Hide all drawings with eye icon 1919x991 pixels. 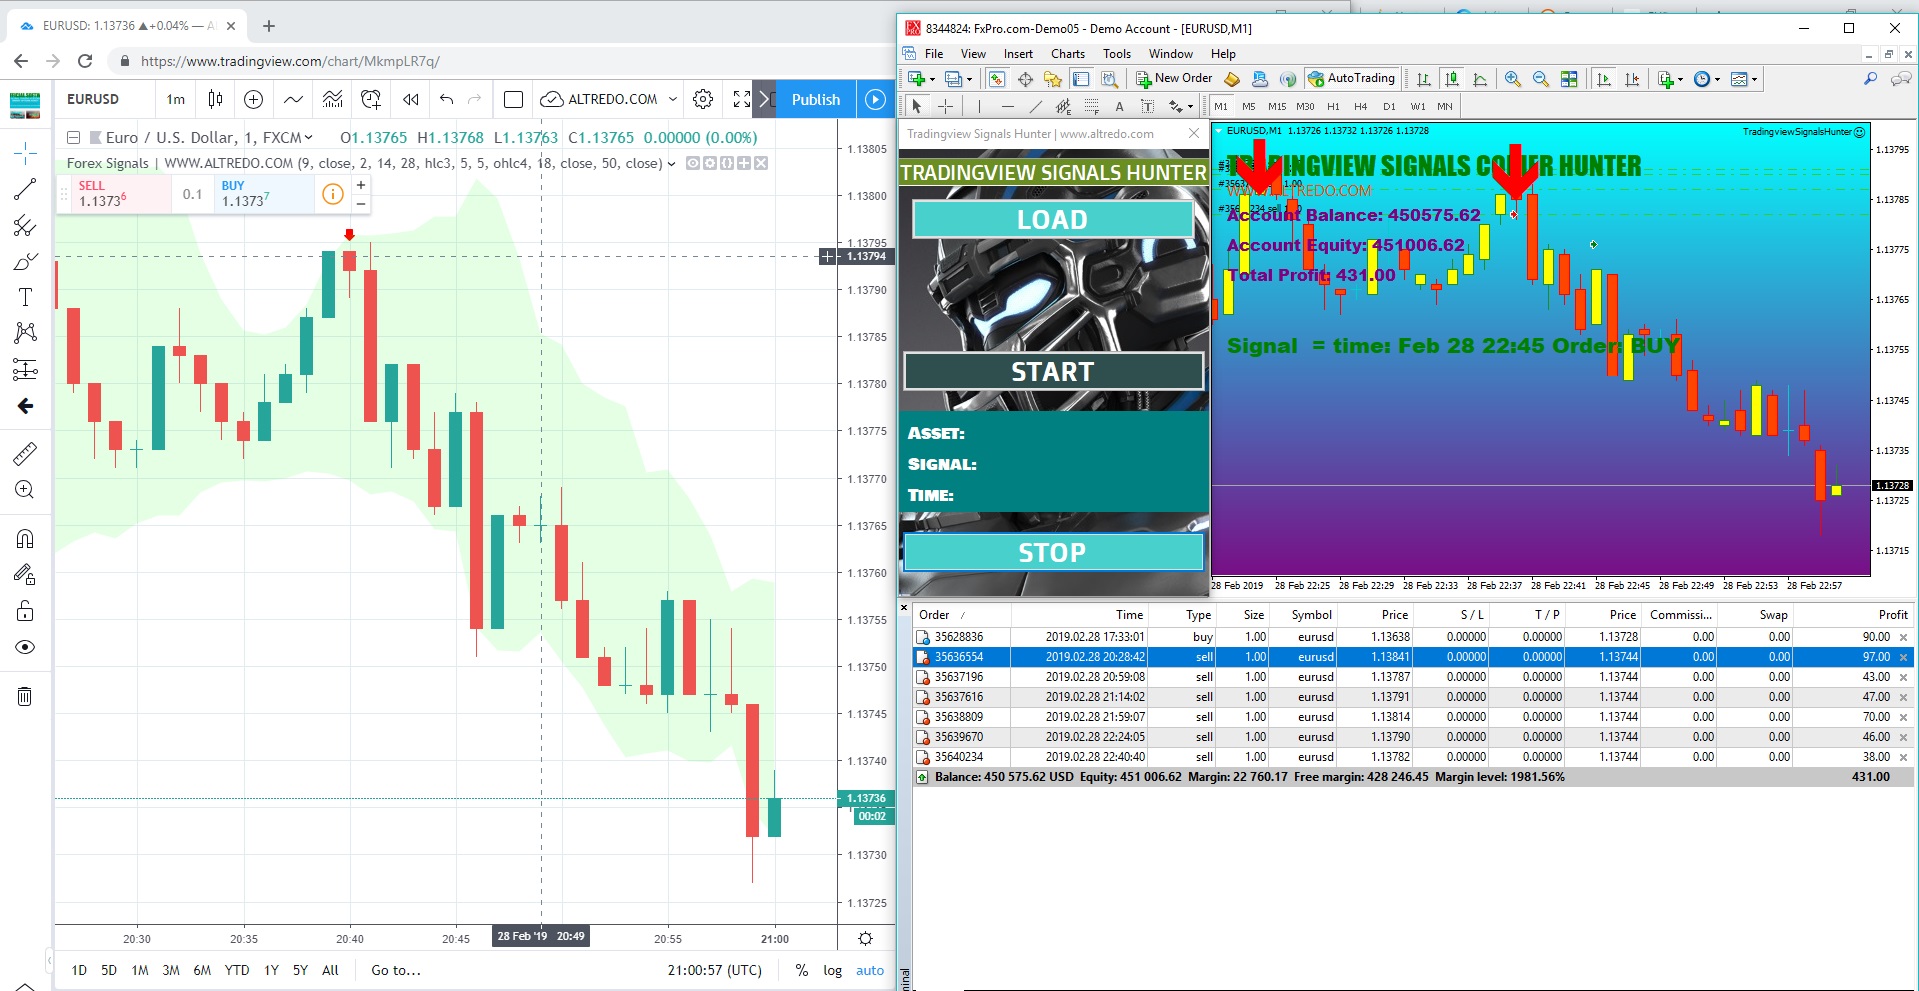(x=25, y=647)
